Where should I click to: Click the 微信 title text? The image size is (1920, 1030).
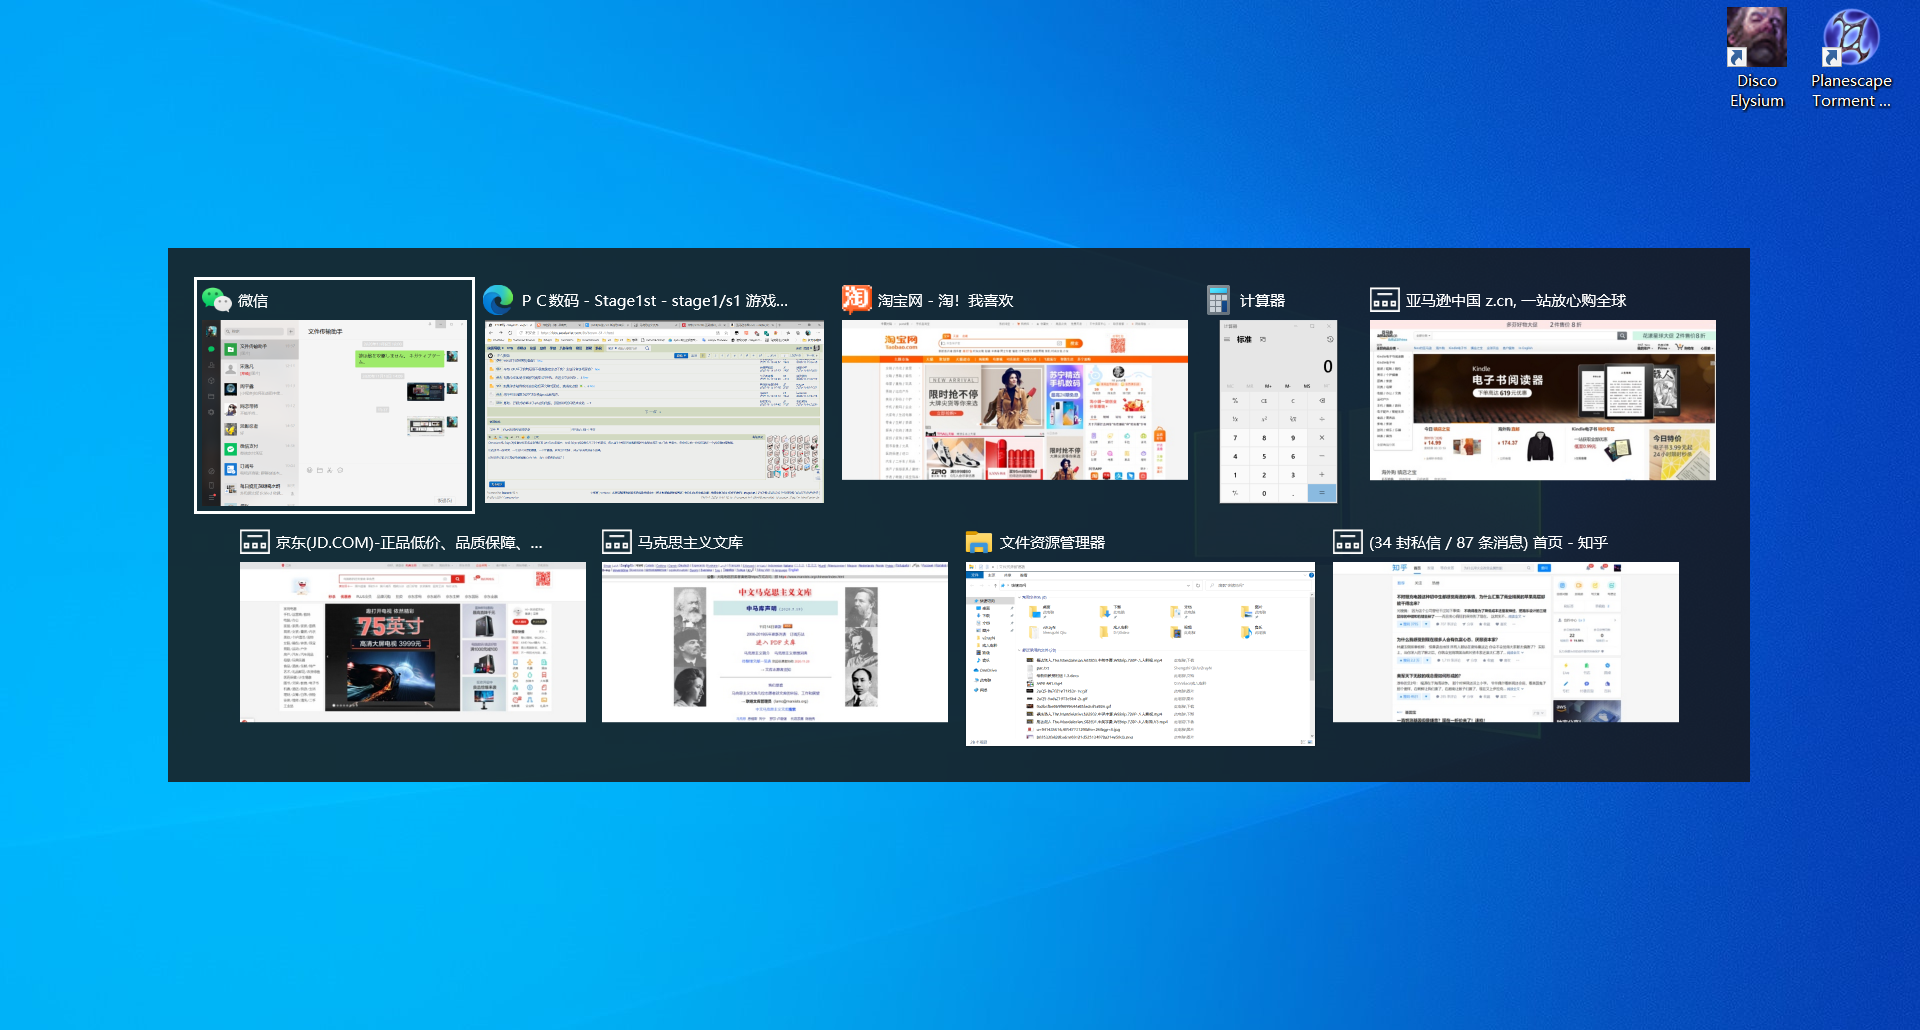coord(253,301)
